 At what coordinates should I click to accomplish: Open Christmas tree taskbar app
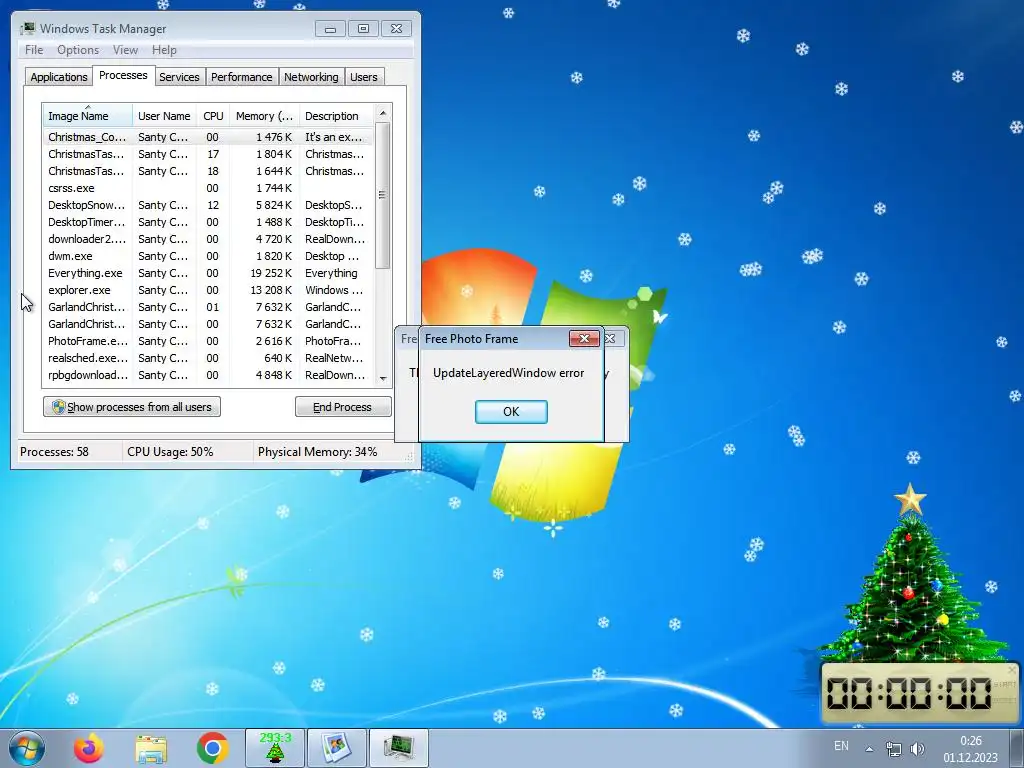click(x=275, y=748)
